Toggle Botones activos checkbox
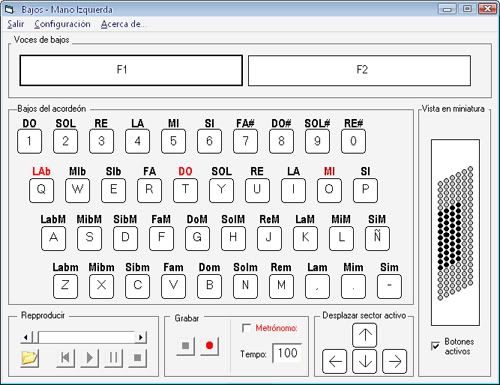 click(435, 346)
